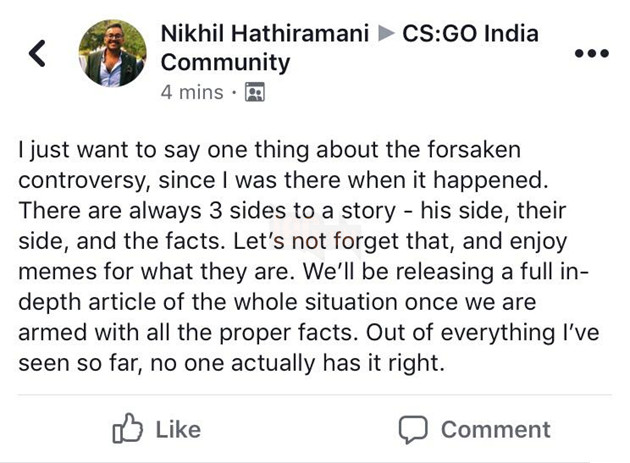Go back using the left chevron arrow
This screenshot has width=630, height=463.
[x=38, y=54]
